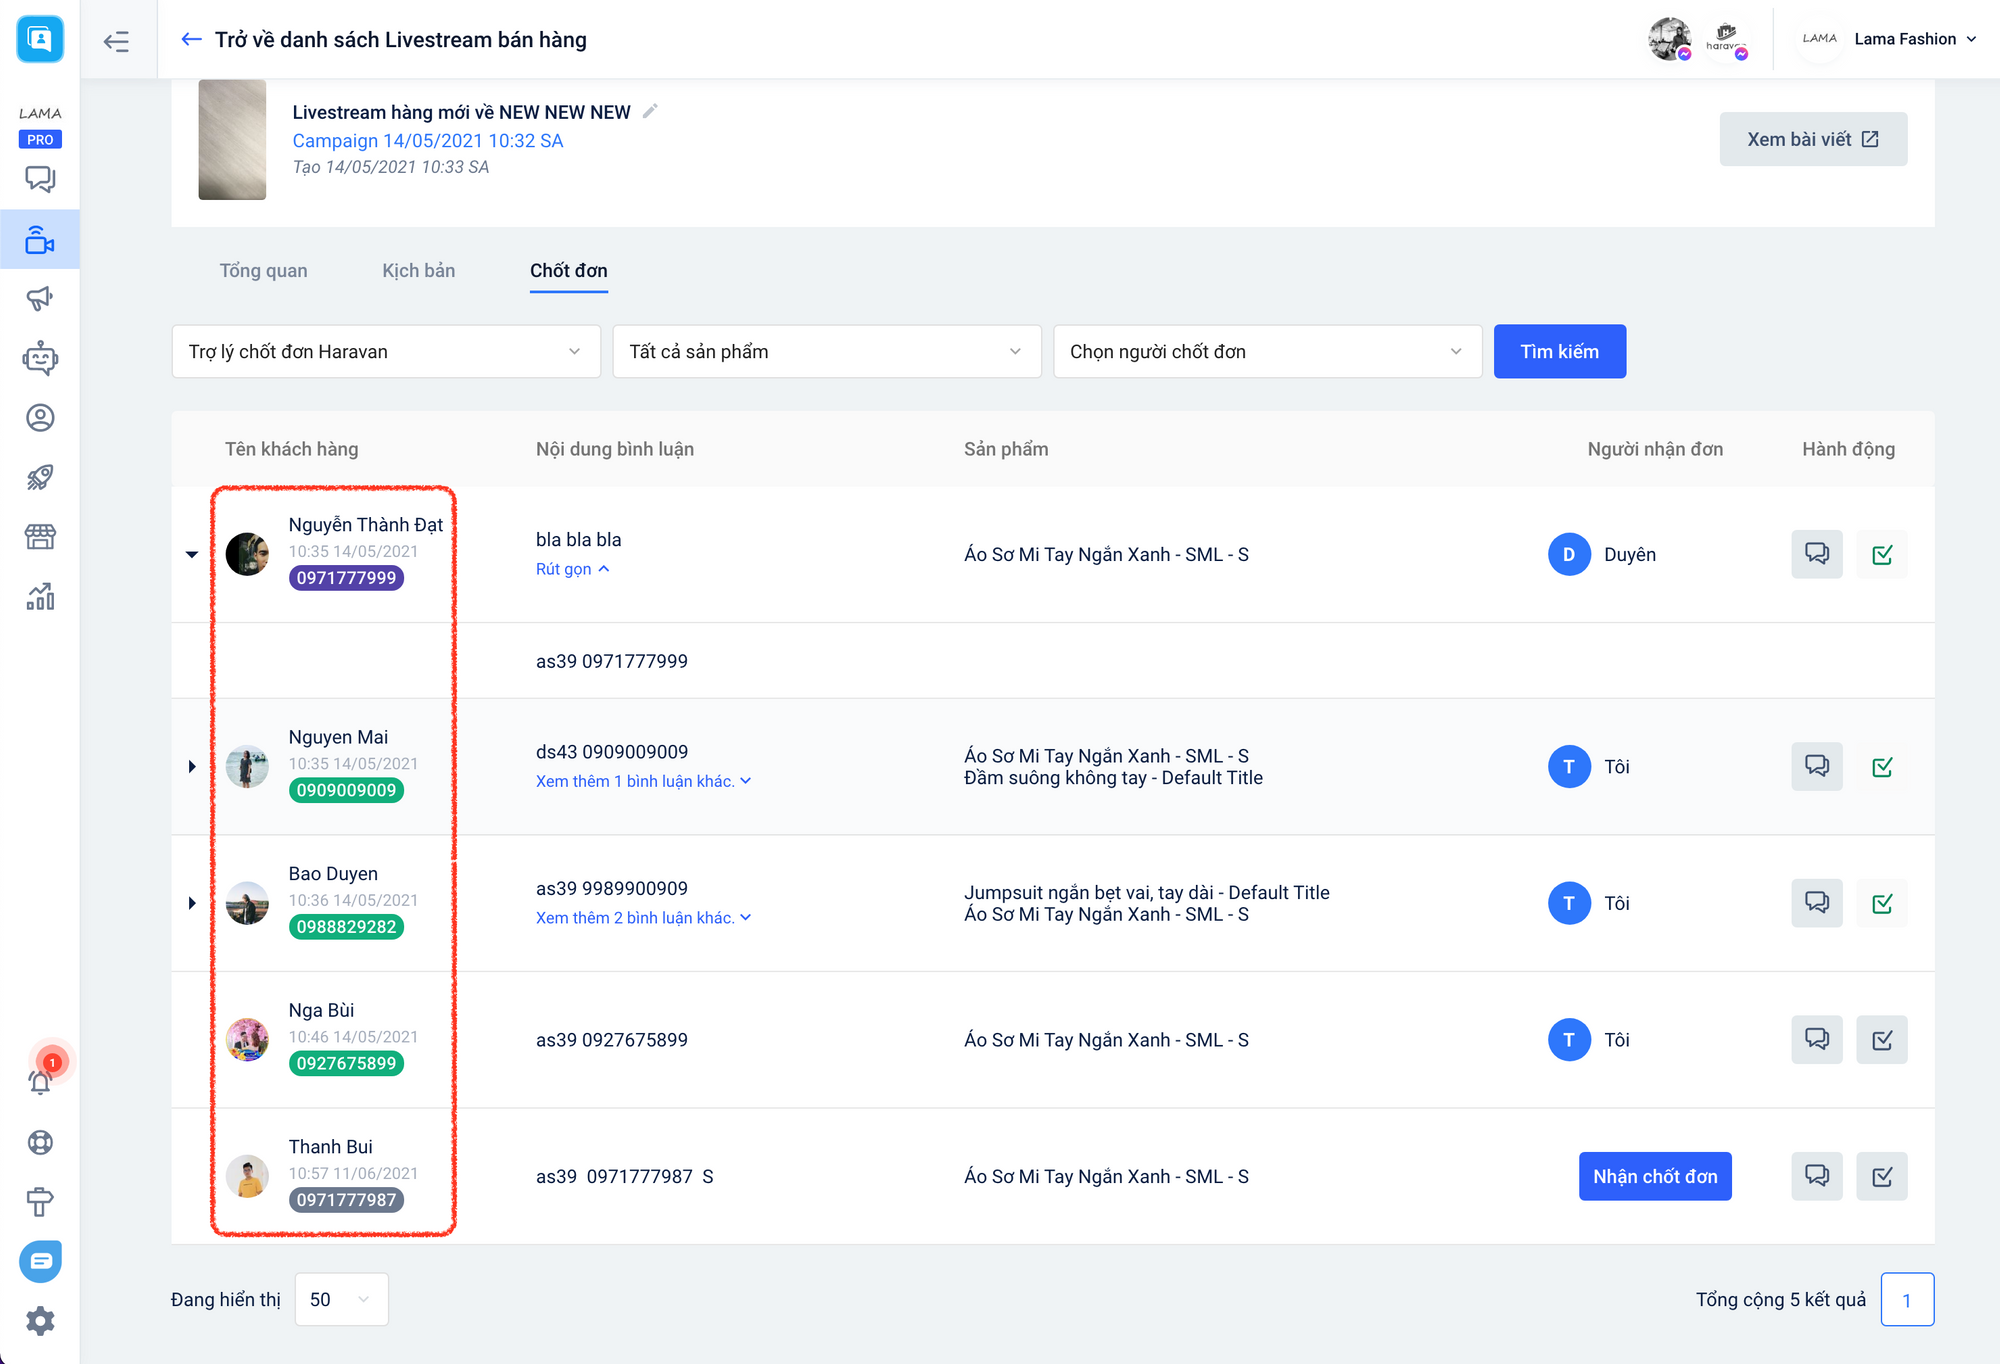Click the settings gear in sidebar
This screenshot has height=1364, width=2000.
(40, 1321)
